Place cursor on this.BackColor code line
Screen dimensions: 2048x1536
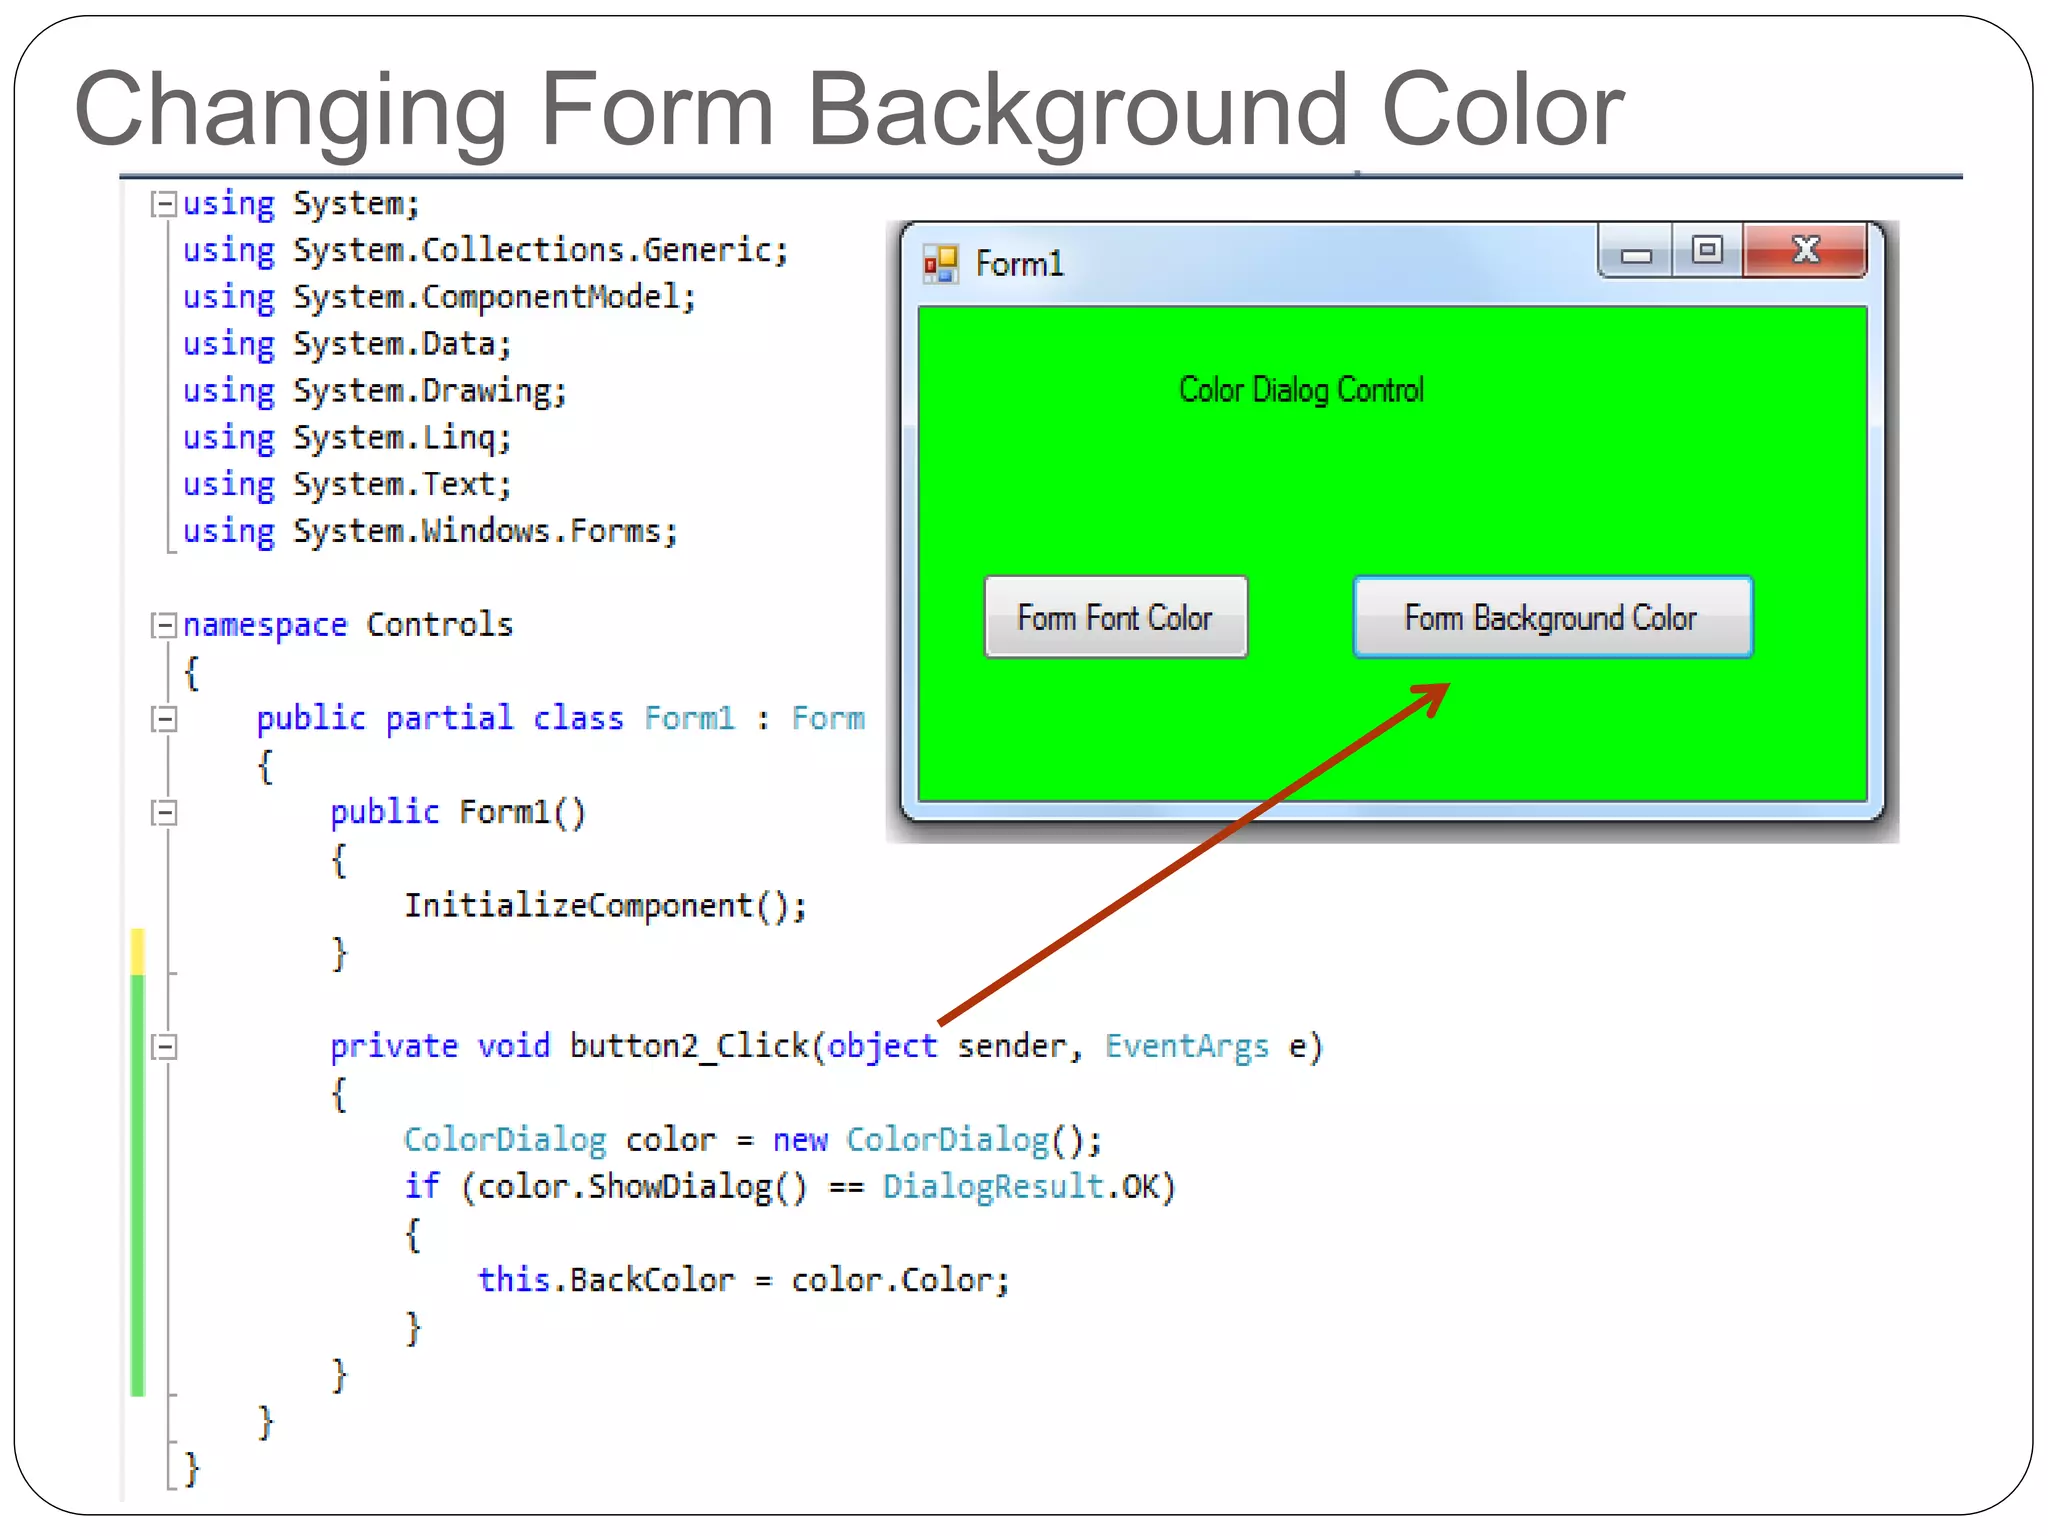[x=743, y=1281]
